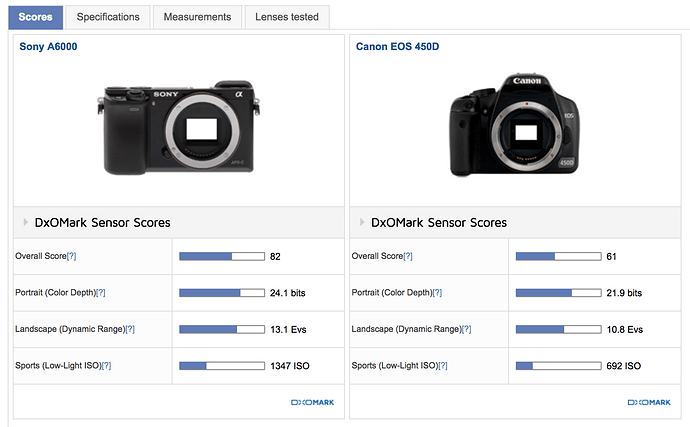Click Sony 'DxOMark Sensor Scores' heading

(103, 223)
